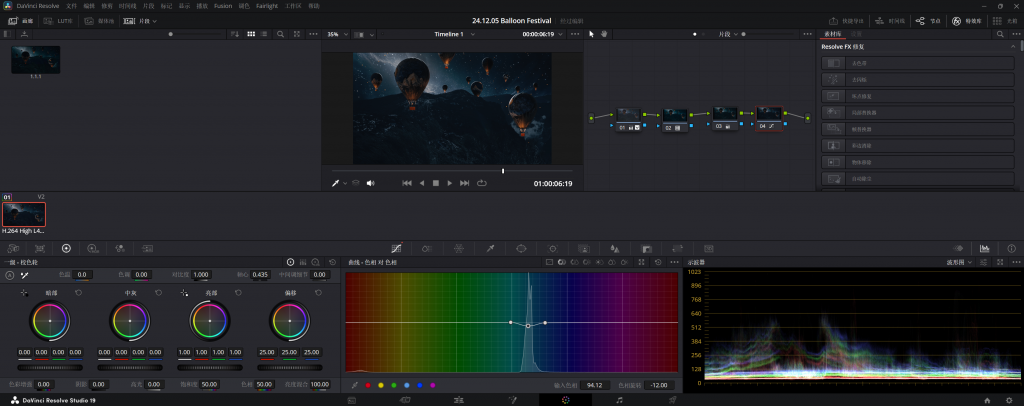Click the Color Warper palette icon
Viewport: 1024px width, 406px height.
pos(457,248)
